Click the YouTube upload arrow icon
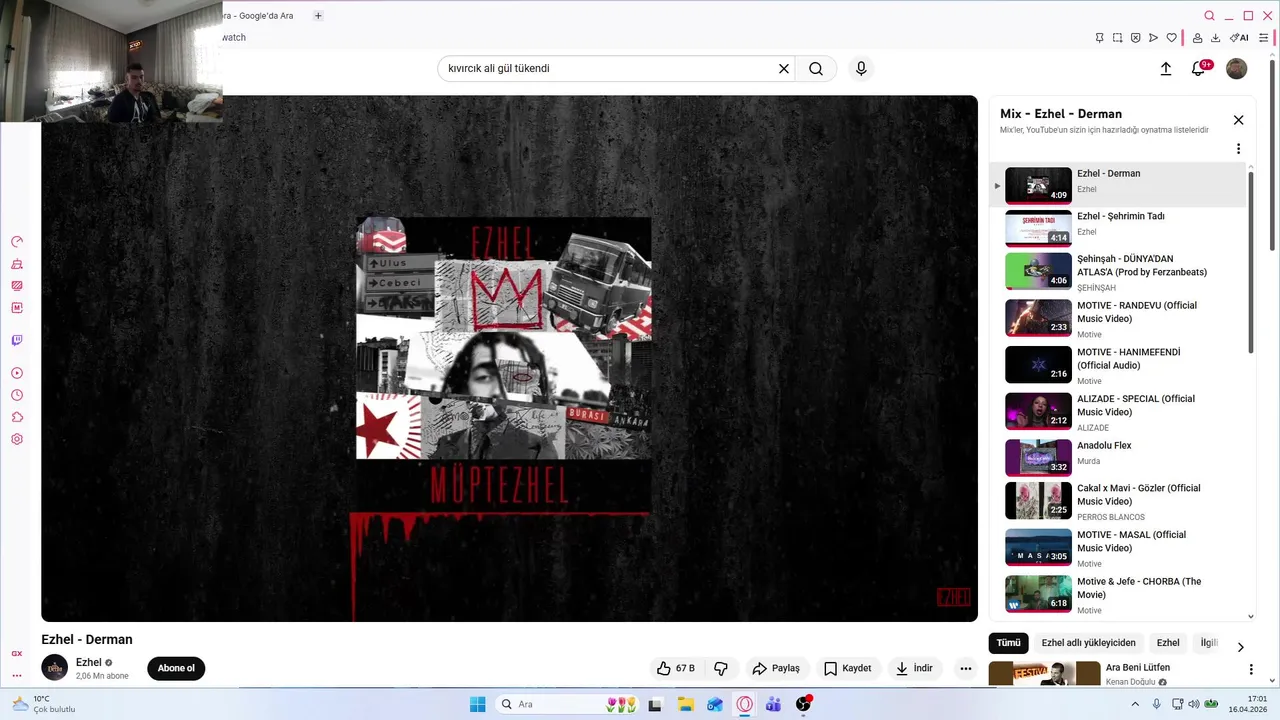This screenshot has height=720, width=1280. [1166, 69]
